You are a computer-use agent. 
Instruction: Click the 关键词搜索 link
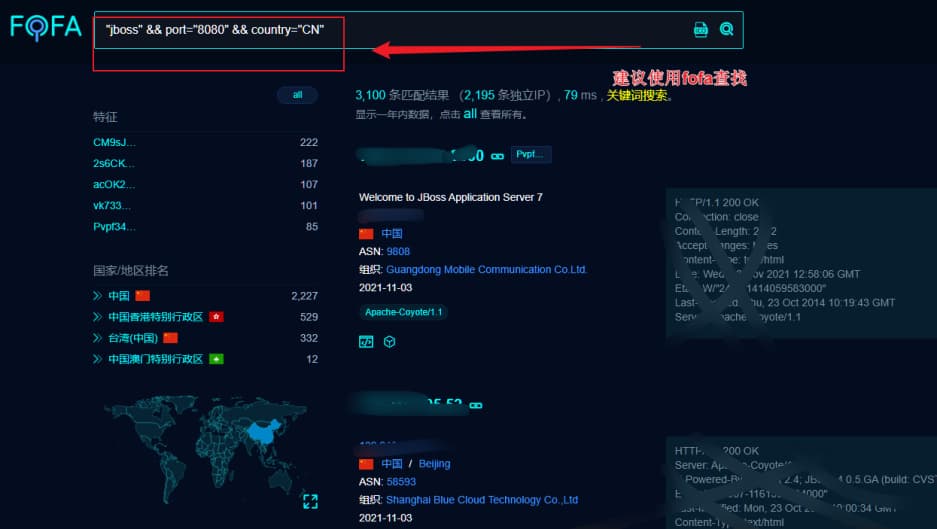coord(637,96)
